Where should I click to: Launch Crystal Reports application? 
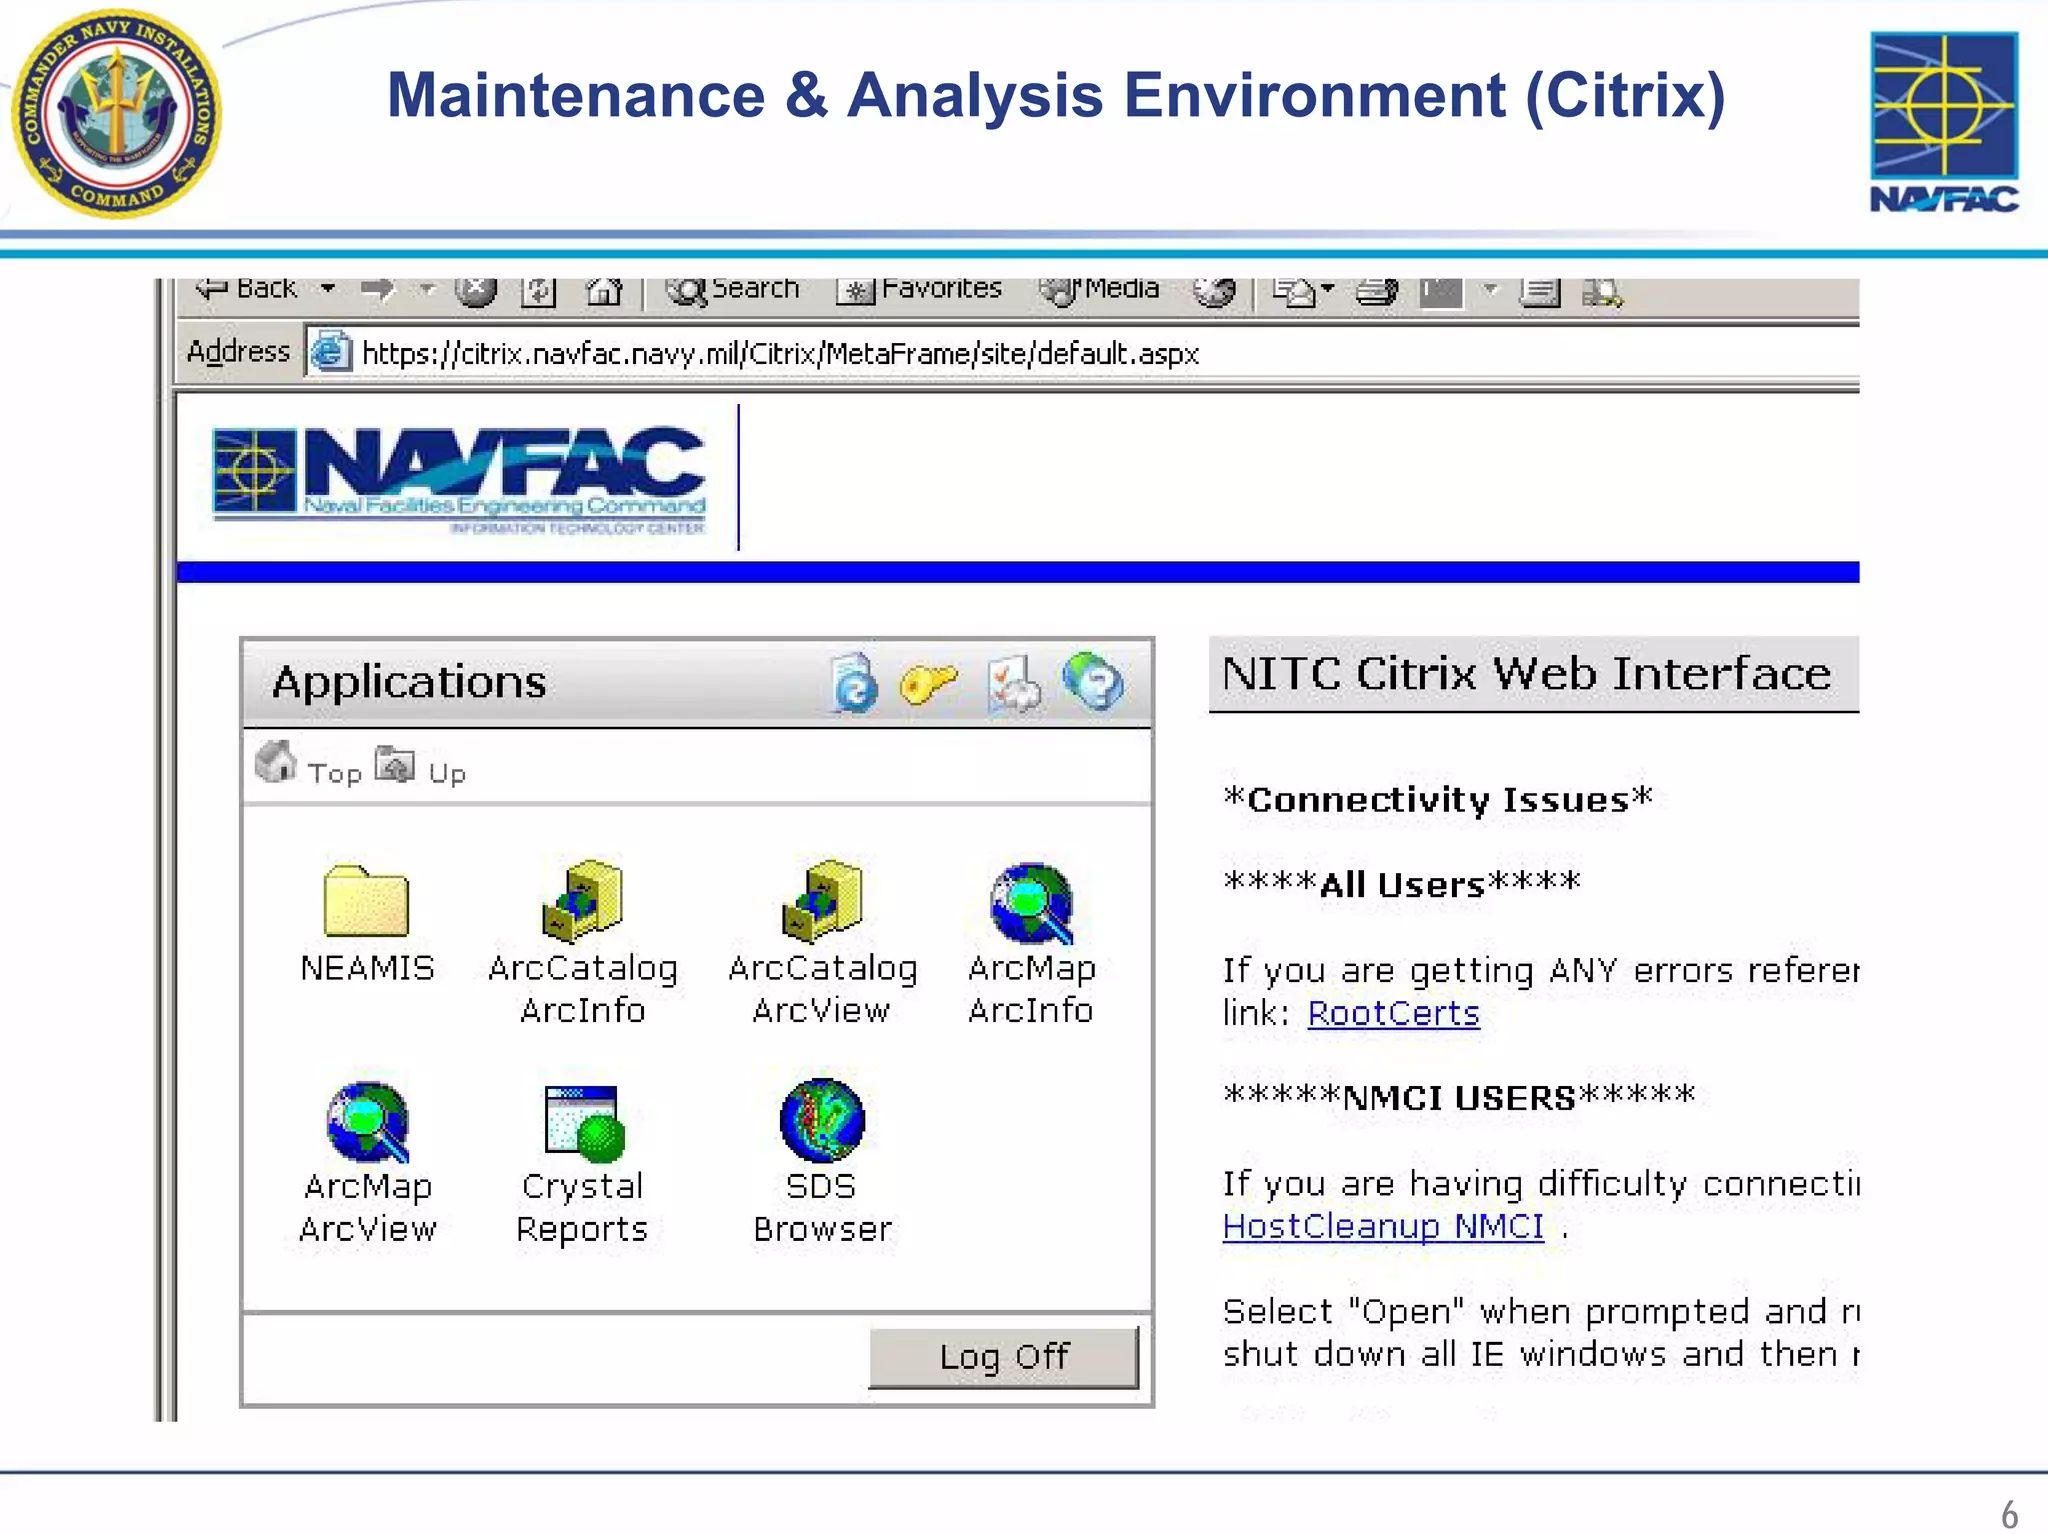click(x=582, y=1165)
